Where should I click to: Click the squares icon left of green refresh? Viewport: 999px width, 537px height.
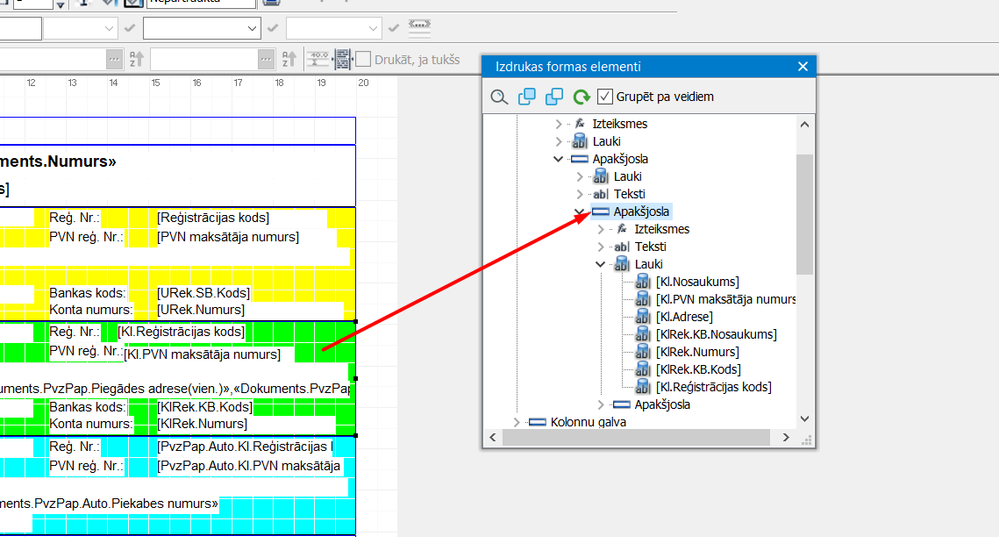click(x=554, y=97)
